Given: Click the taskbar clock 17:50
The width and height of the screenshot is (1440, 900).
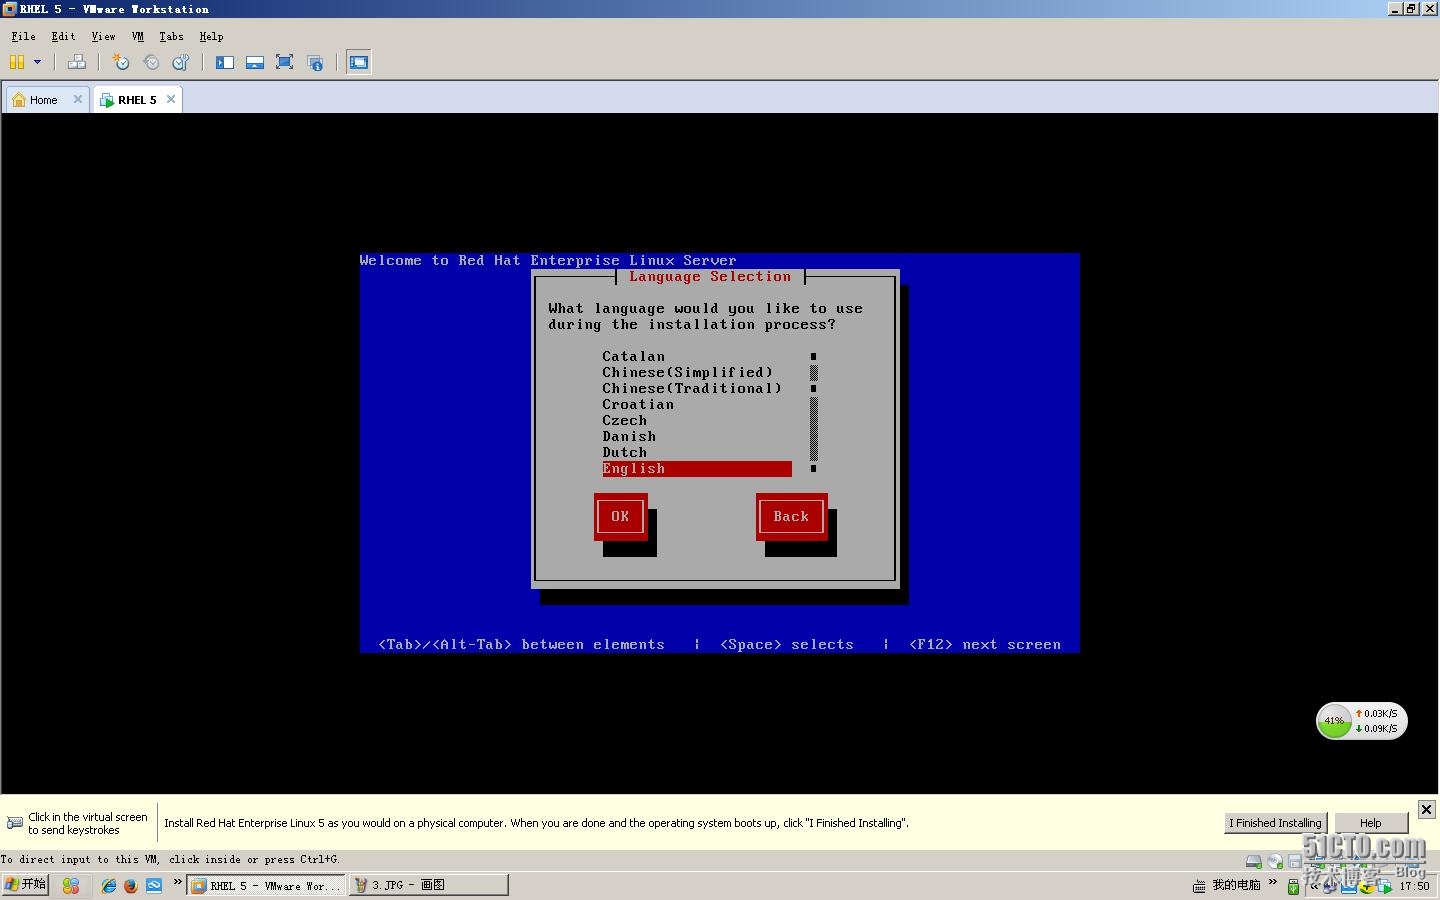Looking at the screenshot, I should 1414,886.
